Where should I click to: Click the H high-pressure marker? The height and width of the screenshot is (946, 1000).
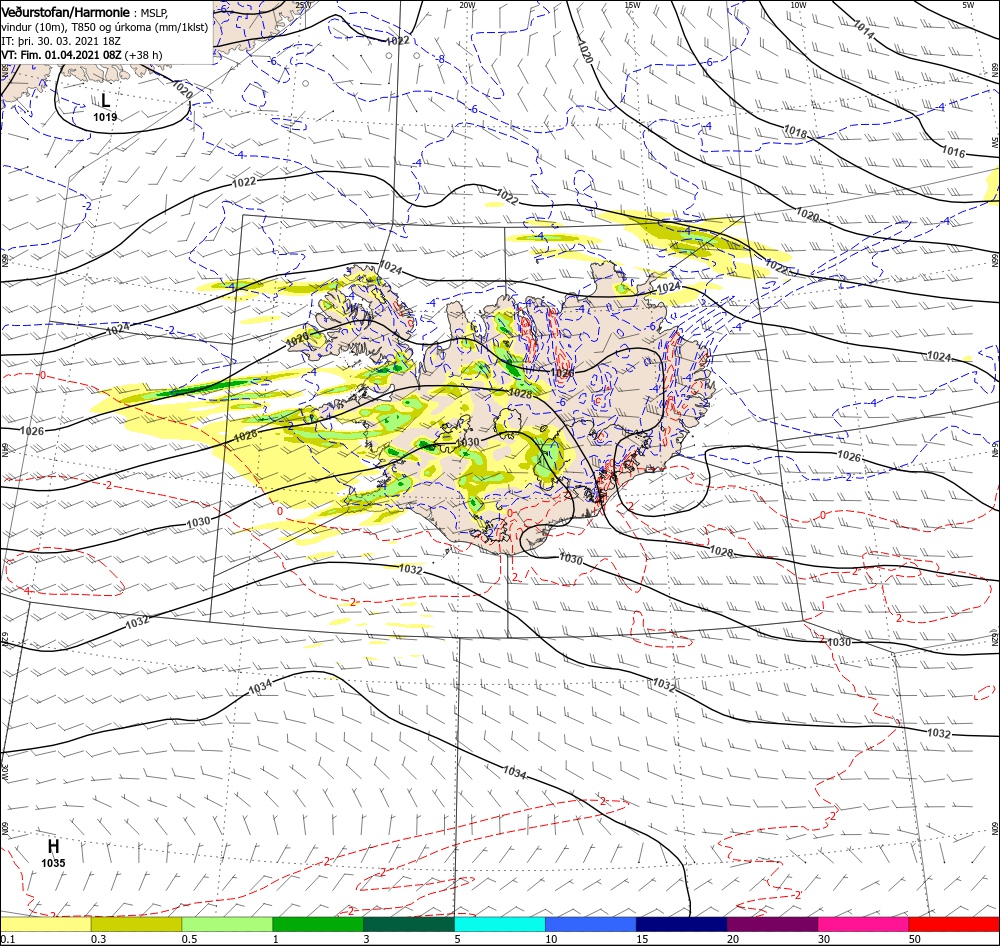coord(54,846)
